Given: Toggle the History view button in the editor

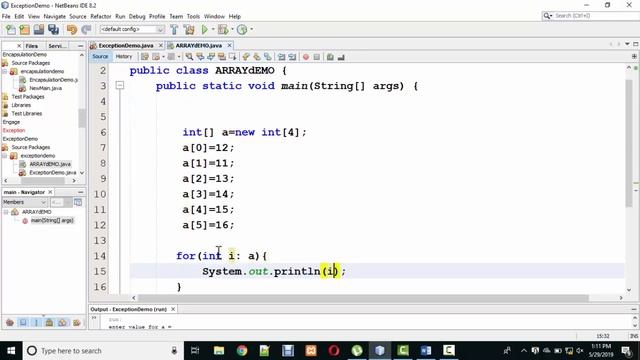Looking at the screenshot, I should point(124,56).
